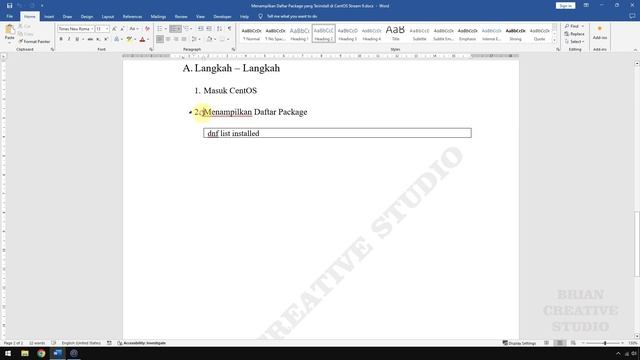
Task: Apply the Heading 1 style
Action: pos(299,33)
